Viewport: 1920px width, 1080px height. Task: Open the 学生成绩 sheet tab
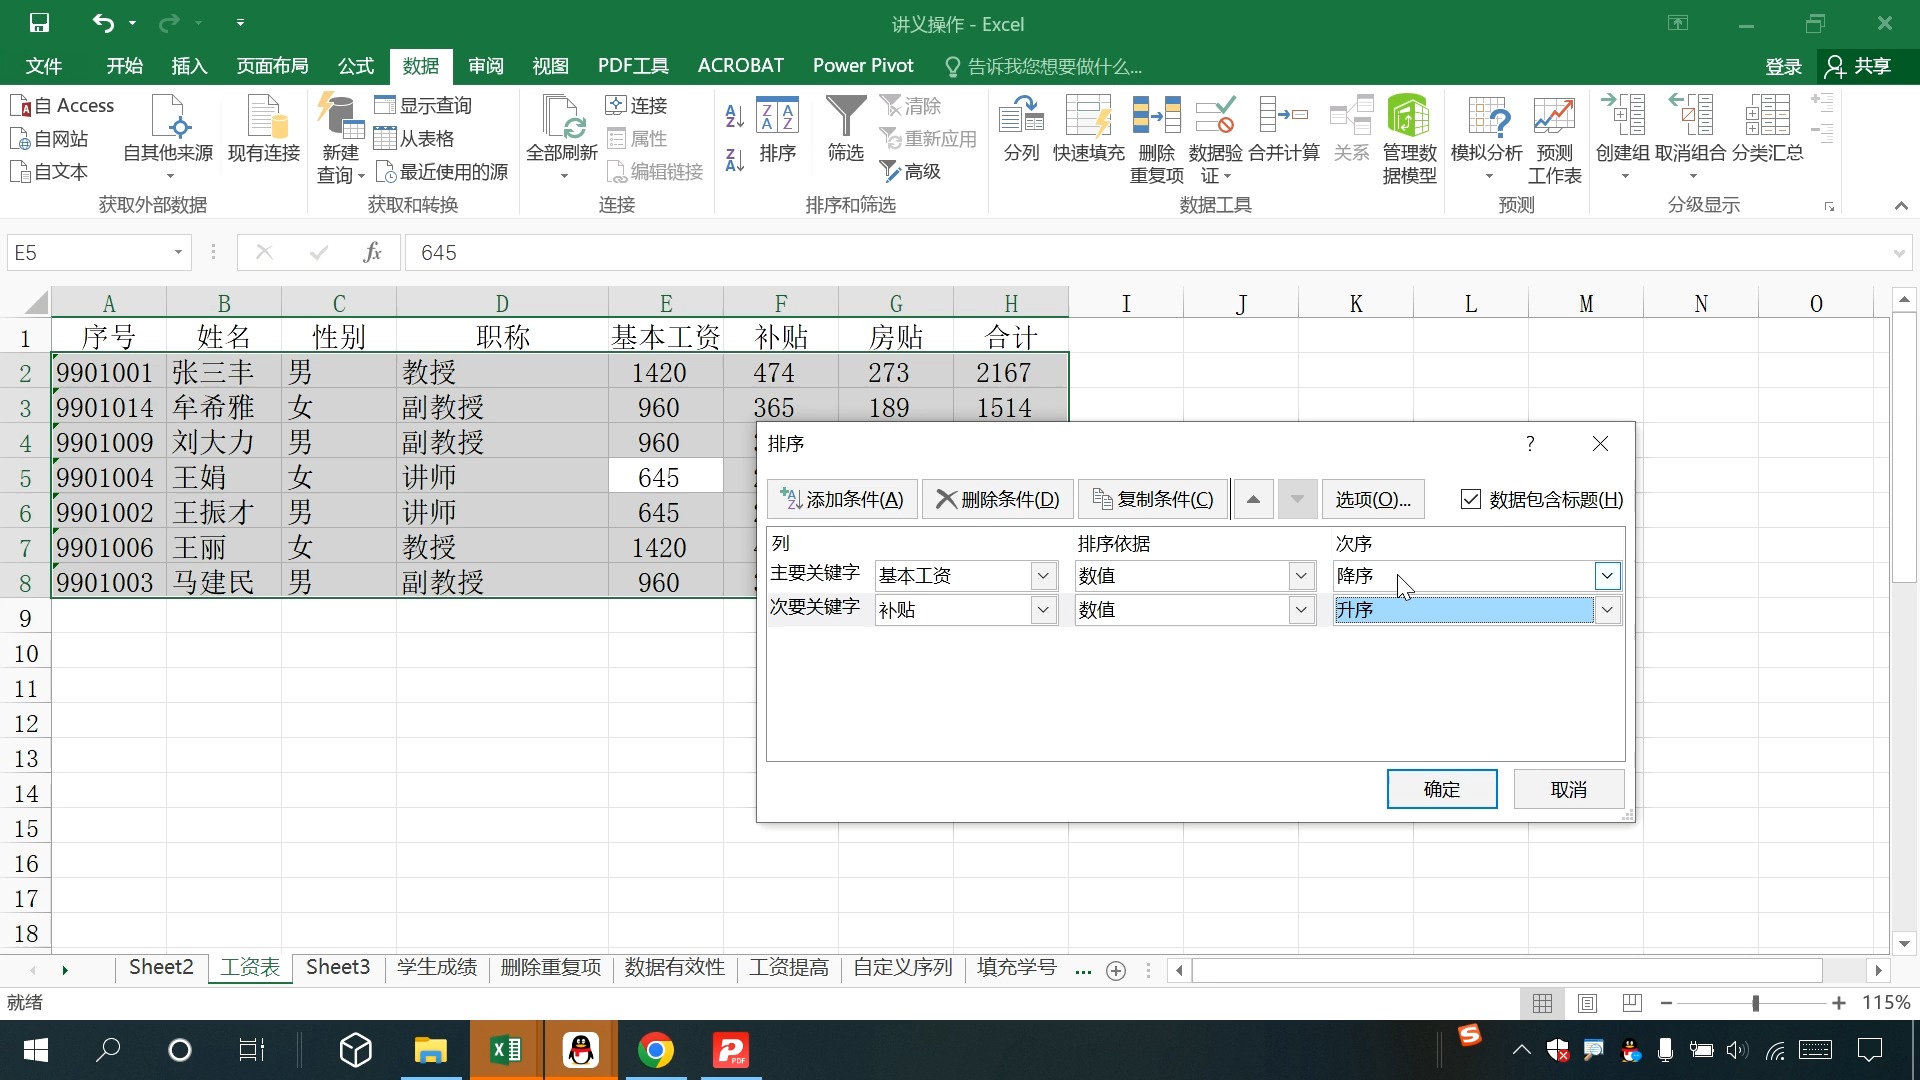pos(435,967)
